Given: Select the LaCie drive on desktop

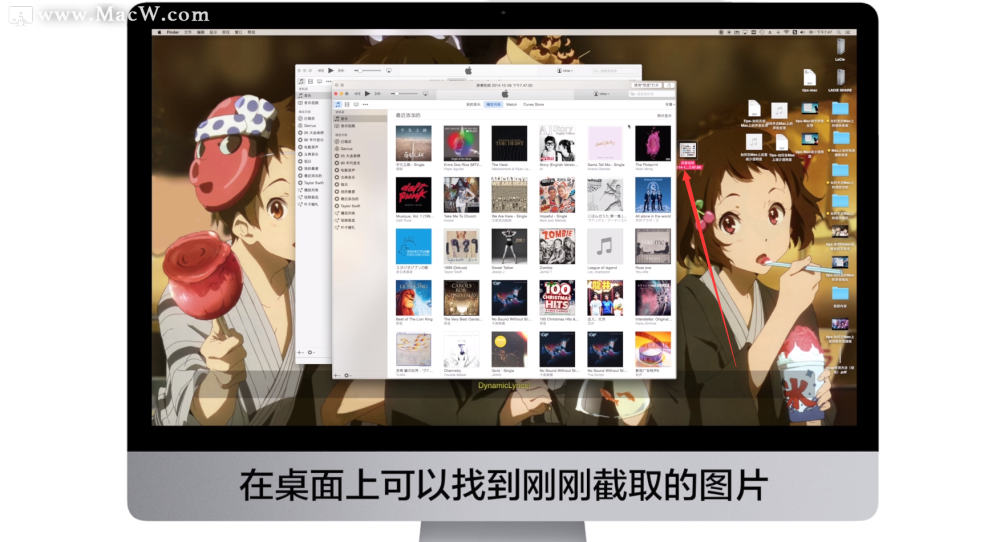Looking at the screenshot, I should tap(841, 49).
